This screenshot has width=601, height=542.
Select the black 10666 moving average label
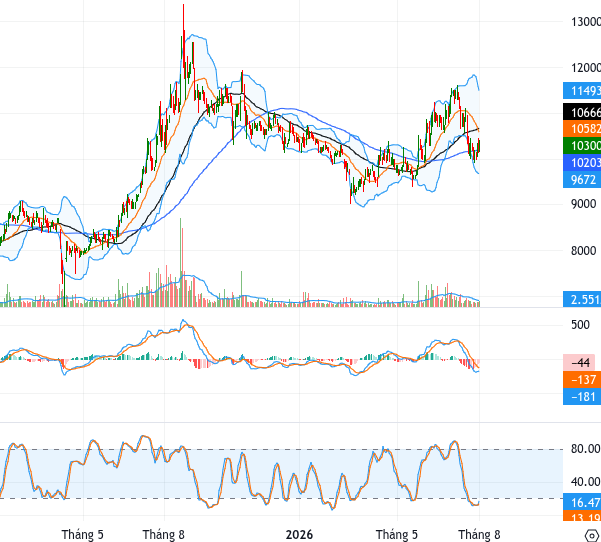582,112
